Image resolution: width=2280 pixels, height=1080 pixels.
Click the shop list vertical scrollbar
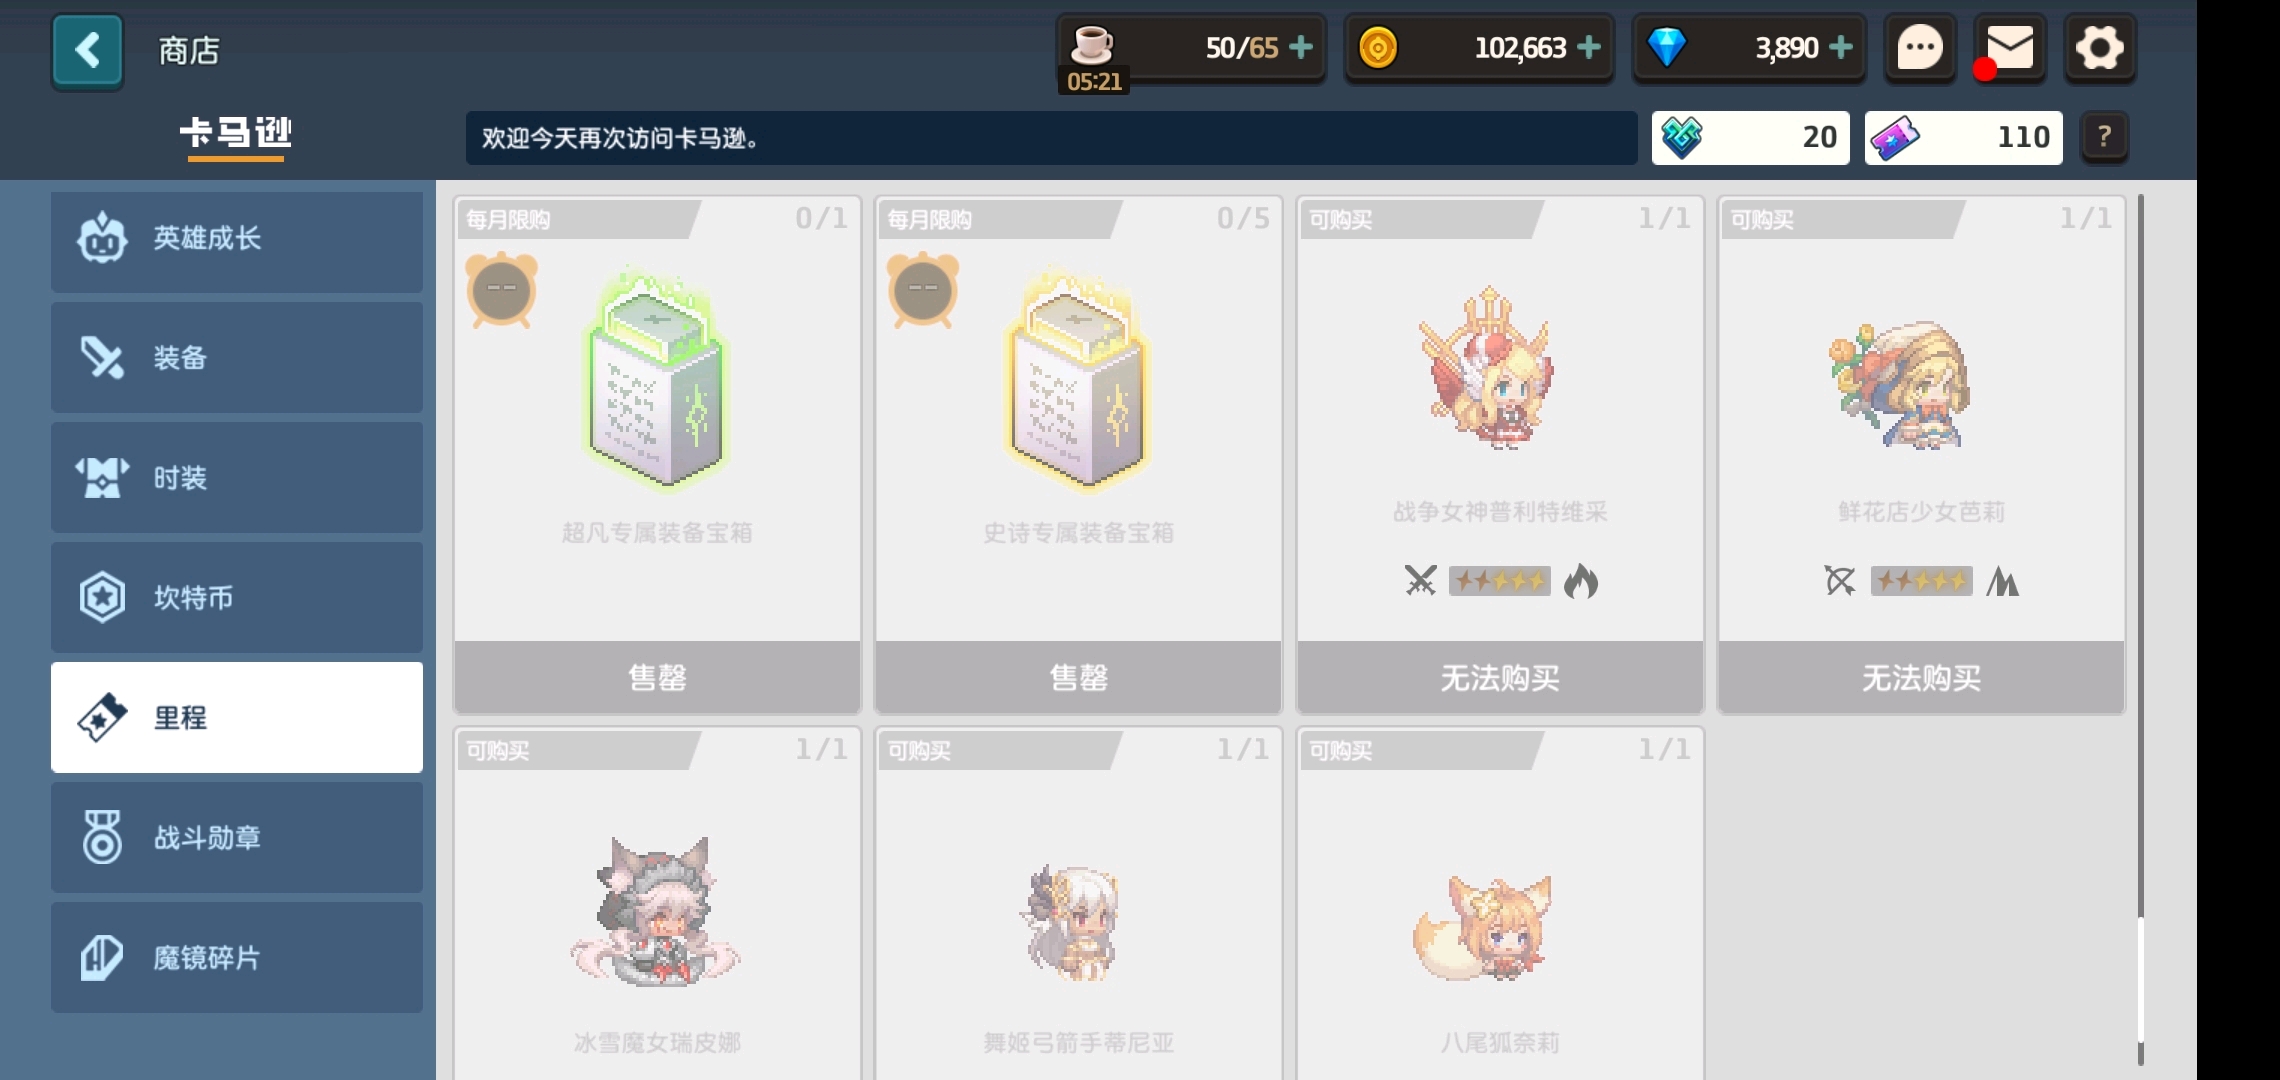point(2140,630)
